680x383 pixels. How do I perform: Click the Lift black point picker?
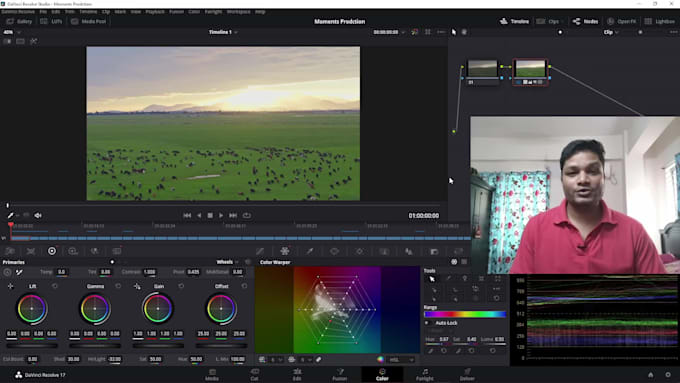[x=10, y=286]
